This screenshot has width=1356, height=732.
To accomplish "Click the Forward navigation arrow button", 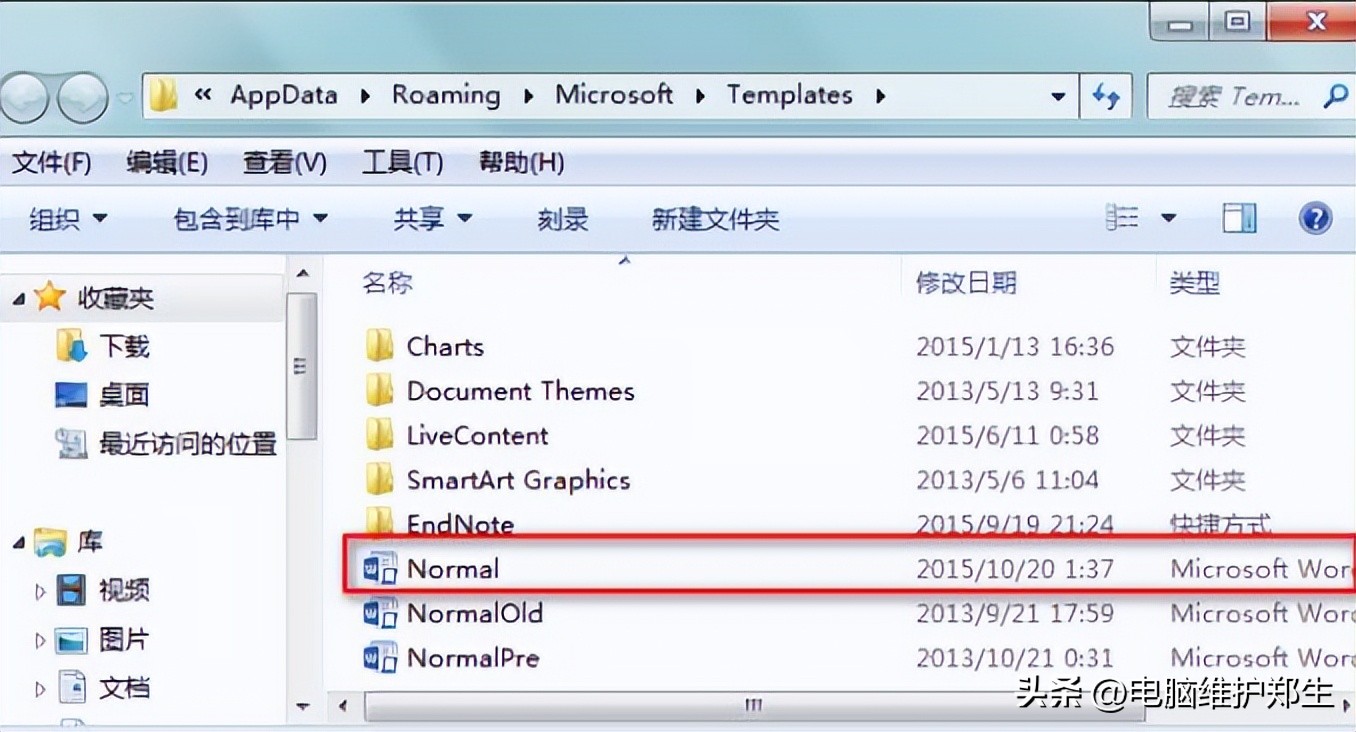I will [82, 98].
